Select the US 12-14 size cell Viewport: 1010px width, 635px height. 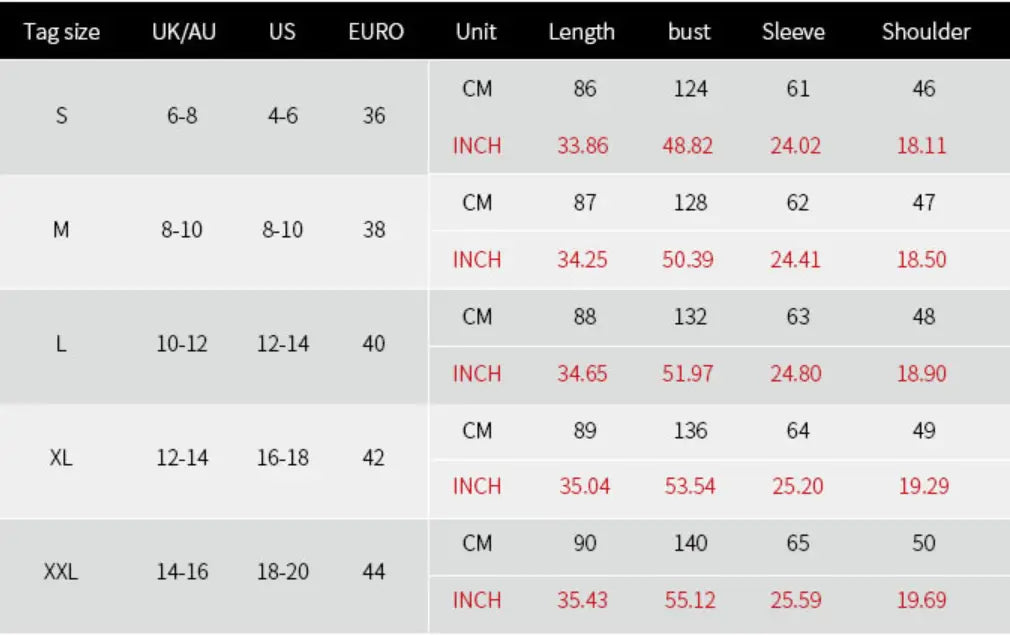[x=283, y=343]
